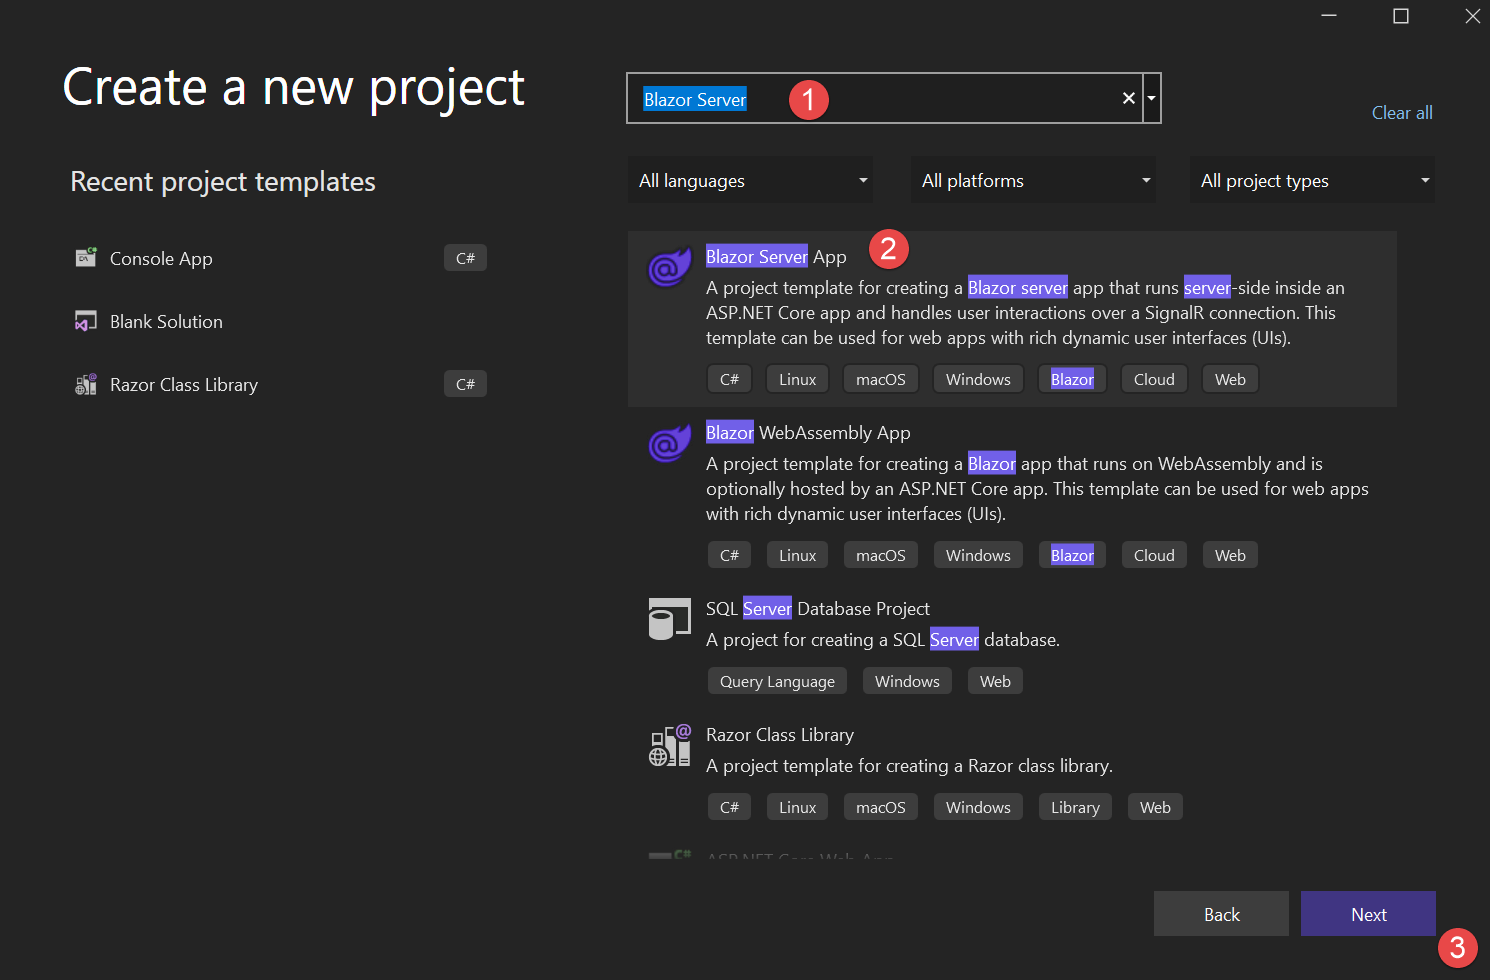This screenshot has width=1490, height=980.
Task: Click the Web tag under SQL Server Database Project
Action: 995,681
